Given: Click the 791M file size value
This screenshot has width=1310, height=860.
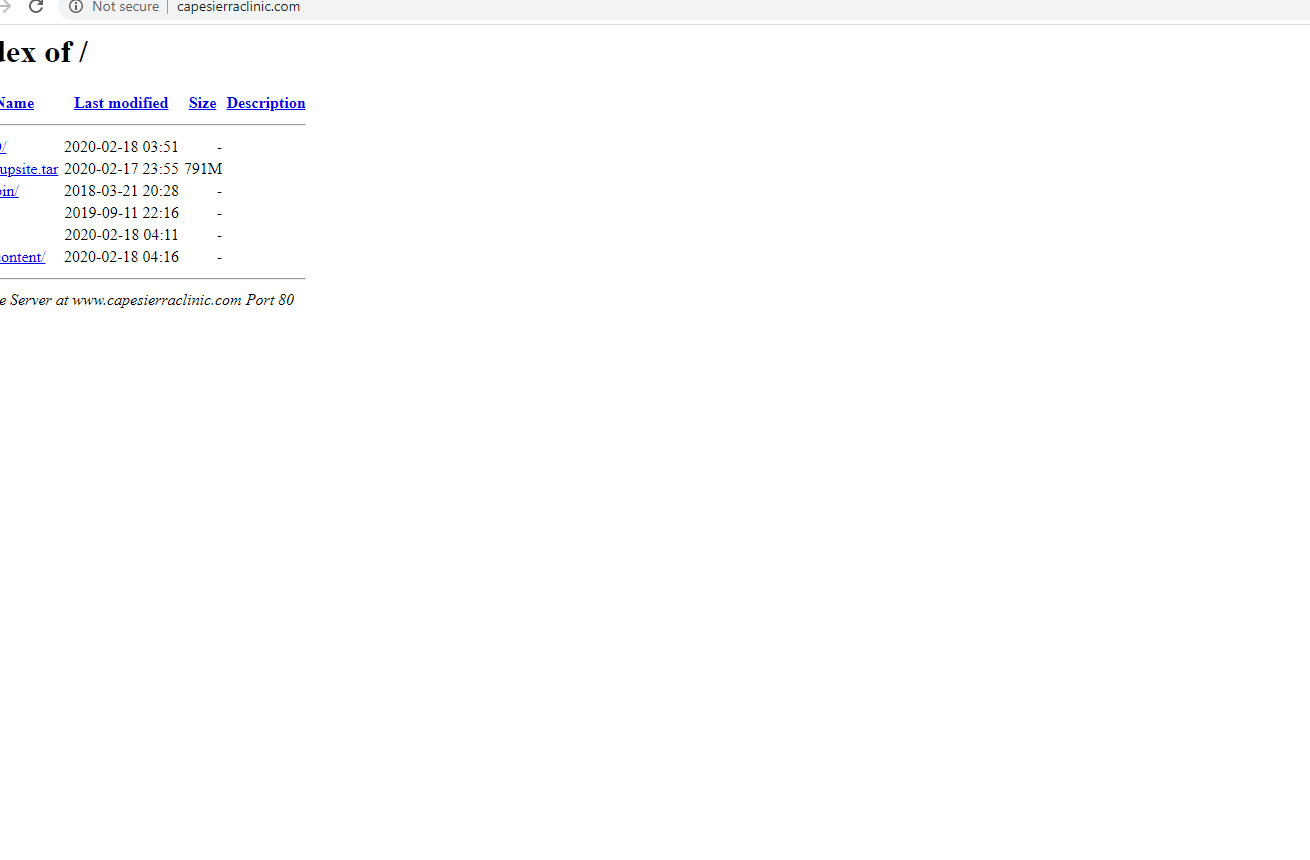Looking at the screenshot, I should tap(203, 169).
